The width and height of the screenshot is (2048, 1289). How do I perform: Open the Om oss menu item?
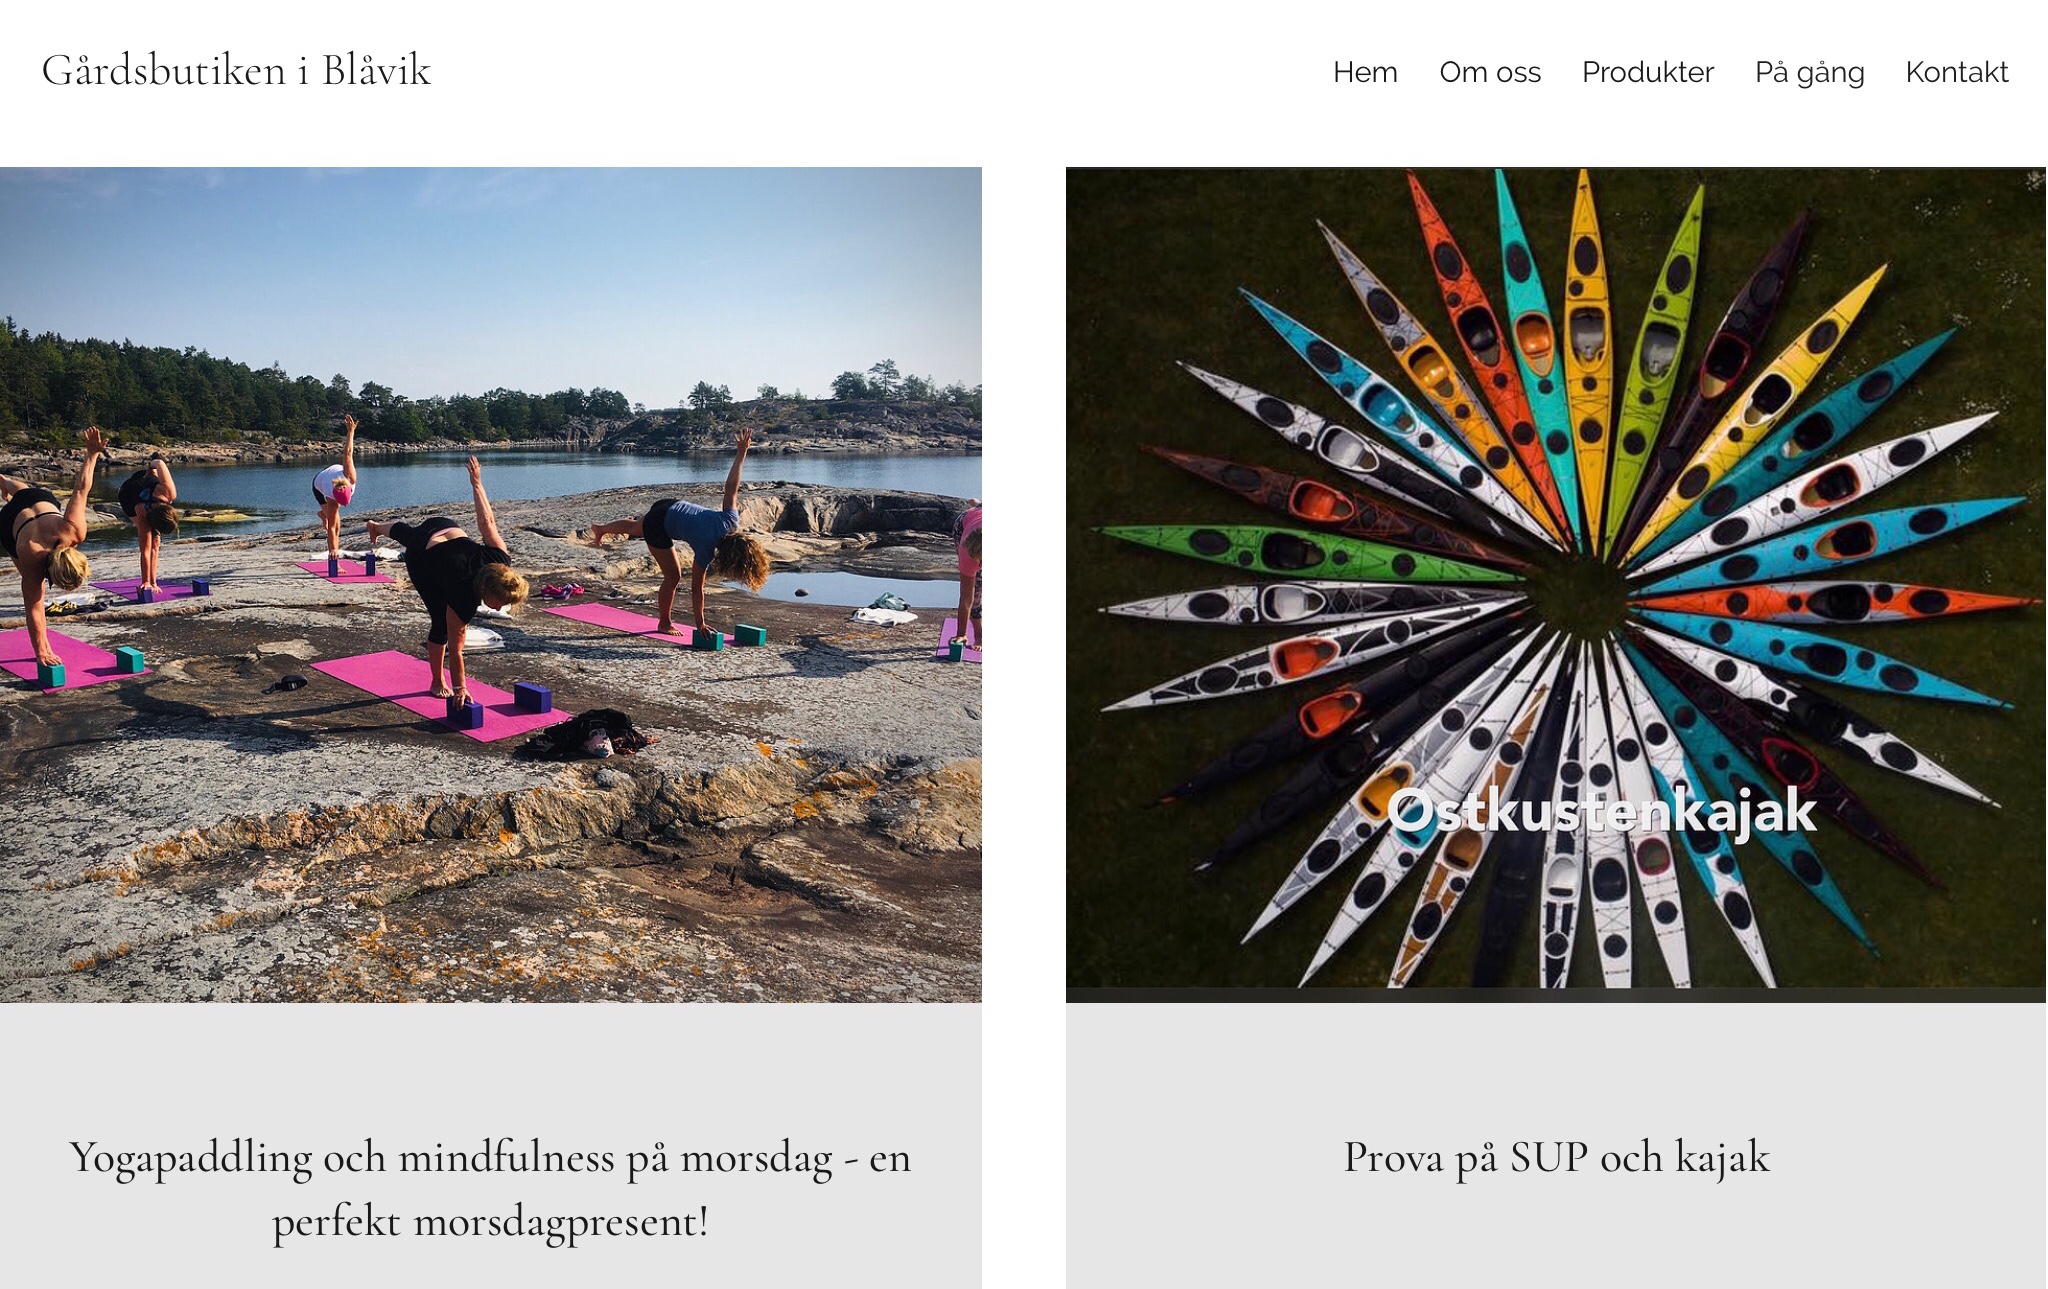1490,72
